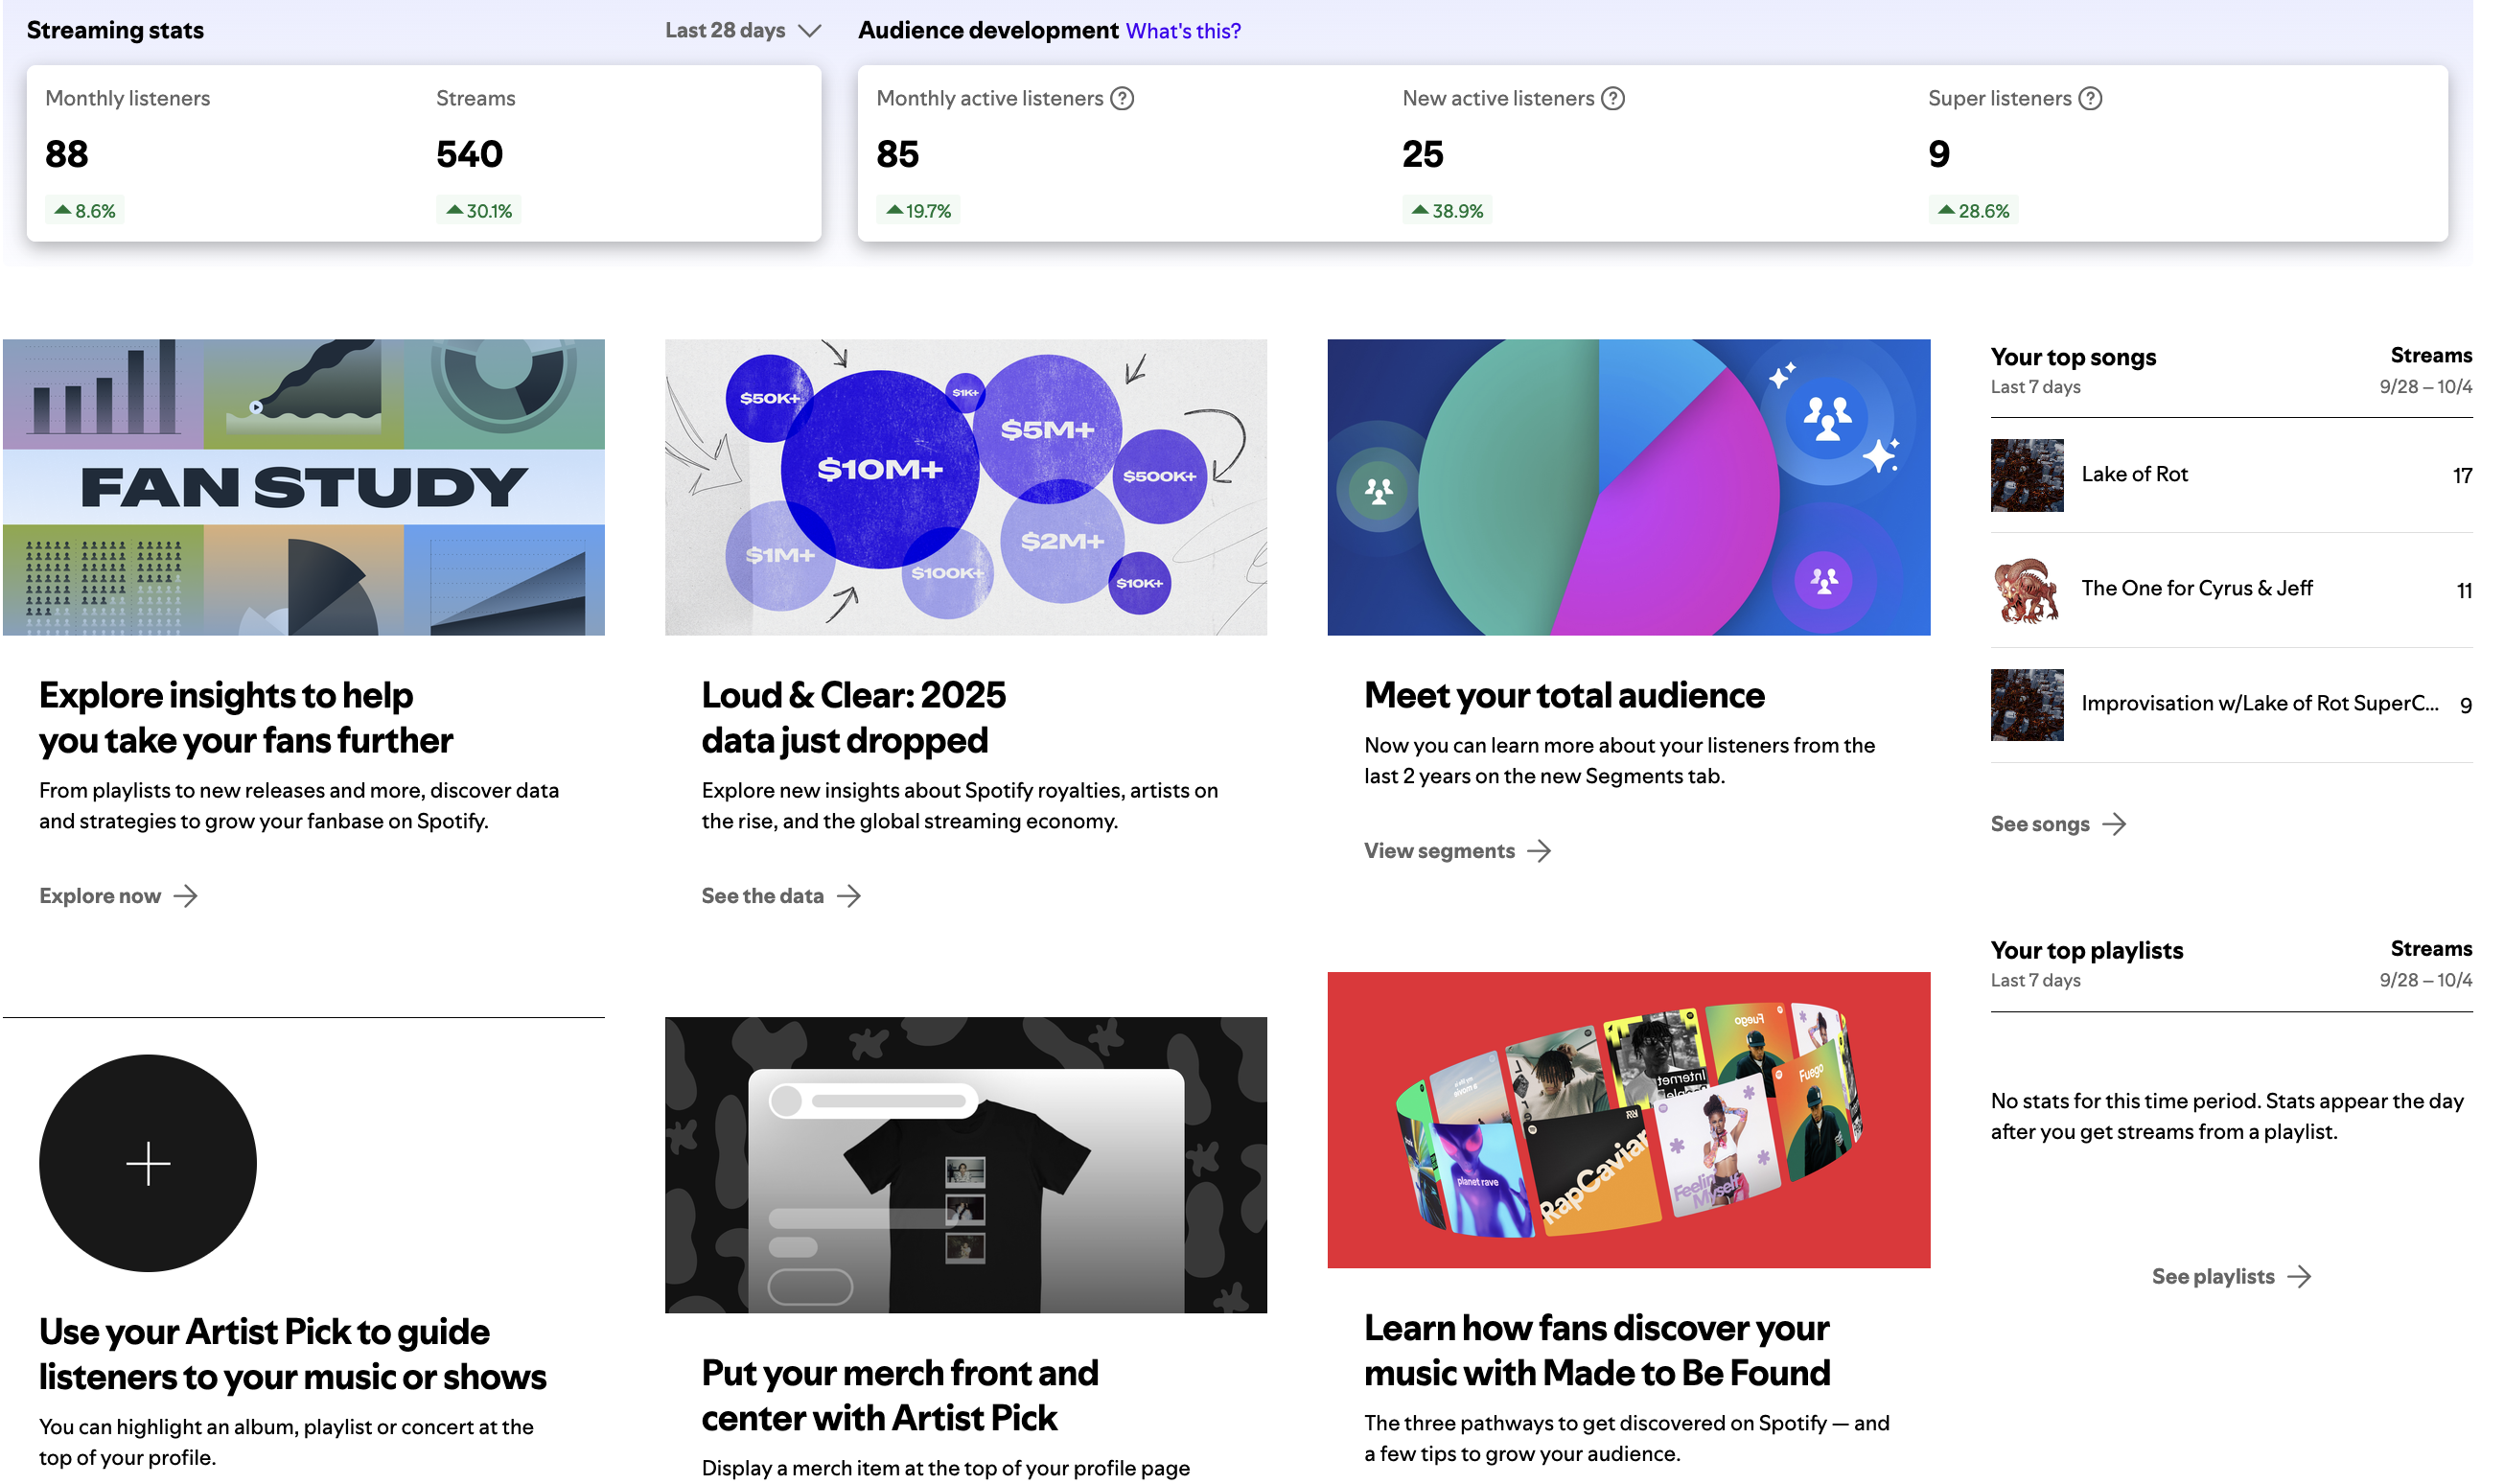Click the Artist Pick plus circle
The image size is (2504, 1484).
point(148,1164)
